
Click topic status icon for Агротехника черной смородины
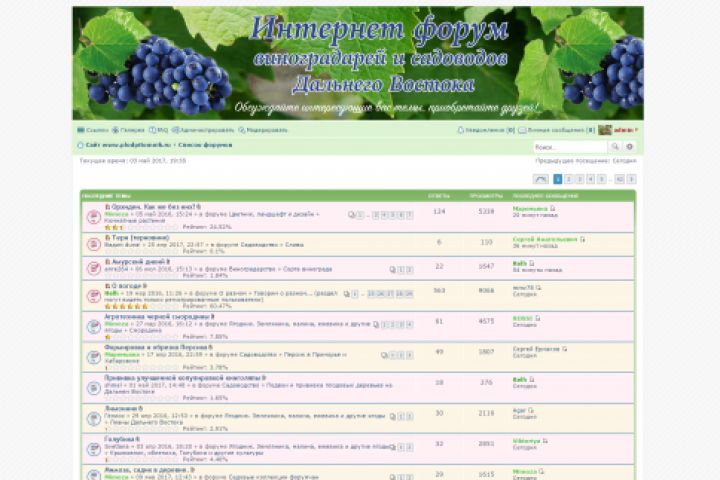(94, 326)
